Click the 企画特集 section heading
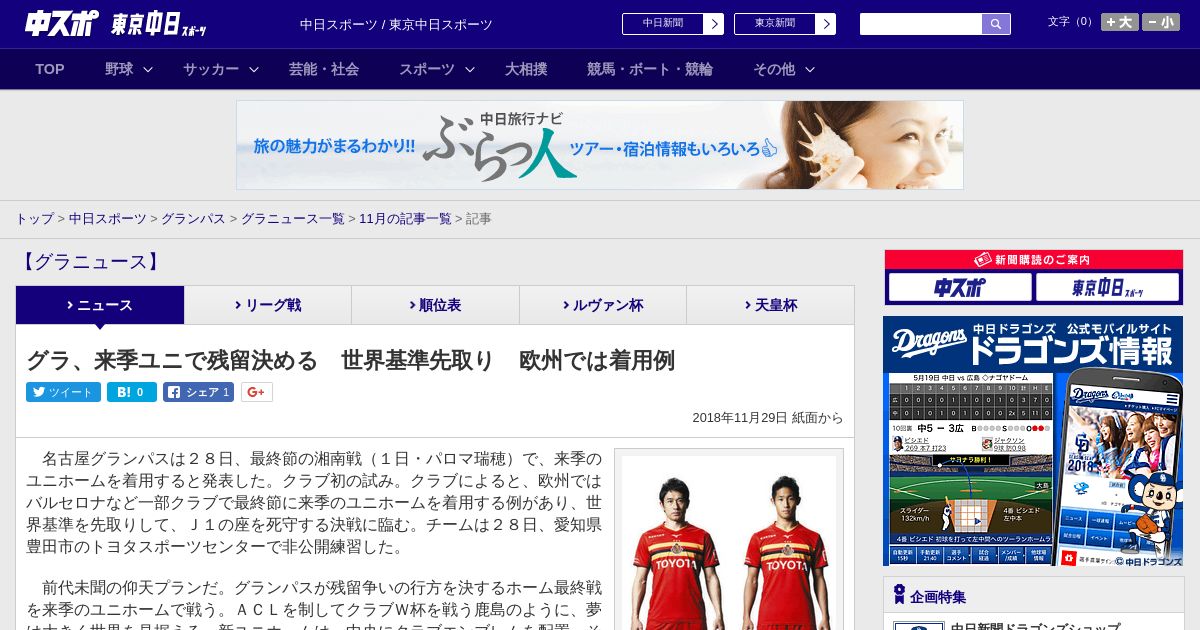The height and width of the screenshot is (630, 1200). tap(938, 597)
